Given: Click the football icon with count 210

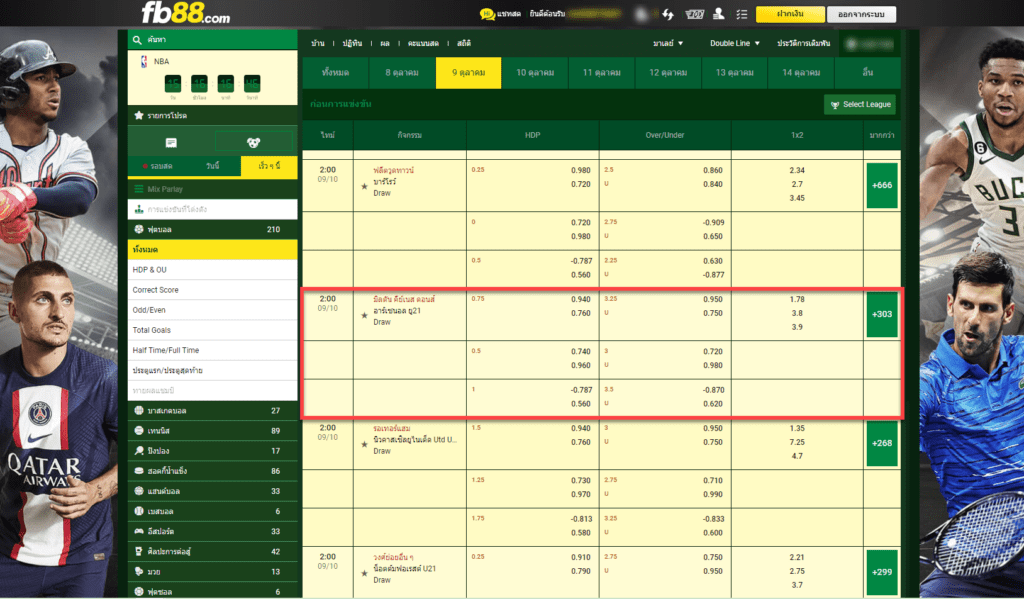Looking at the screenshot, I should pos(138,229).
